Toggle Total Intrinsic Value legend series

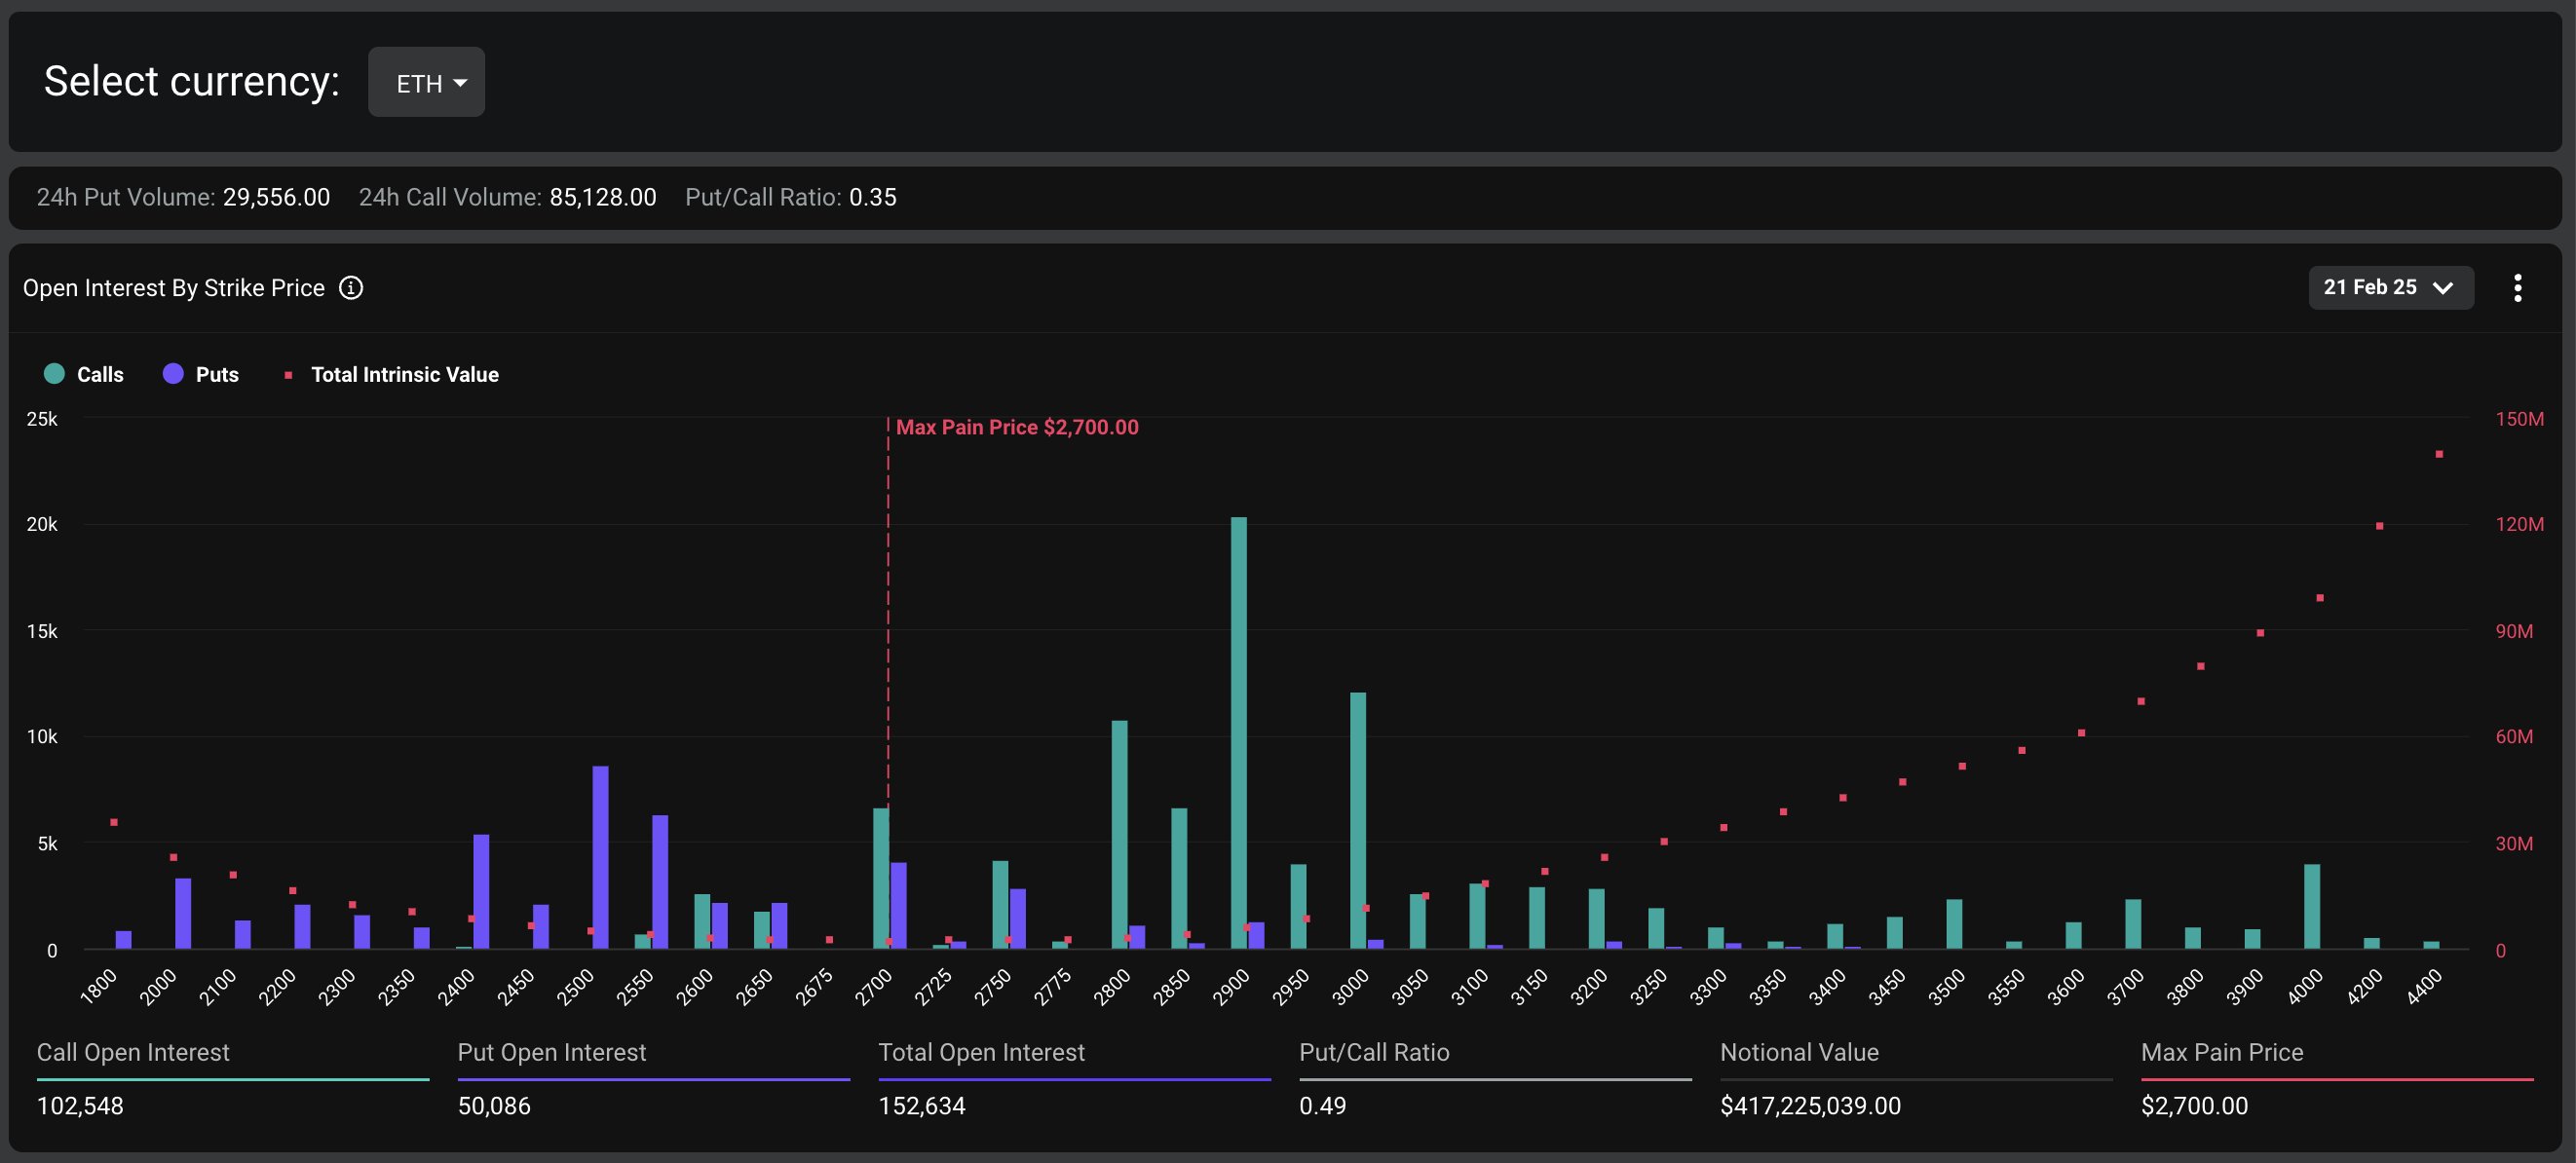(404, 374)
